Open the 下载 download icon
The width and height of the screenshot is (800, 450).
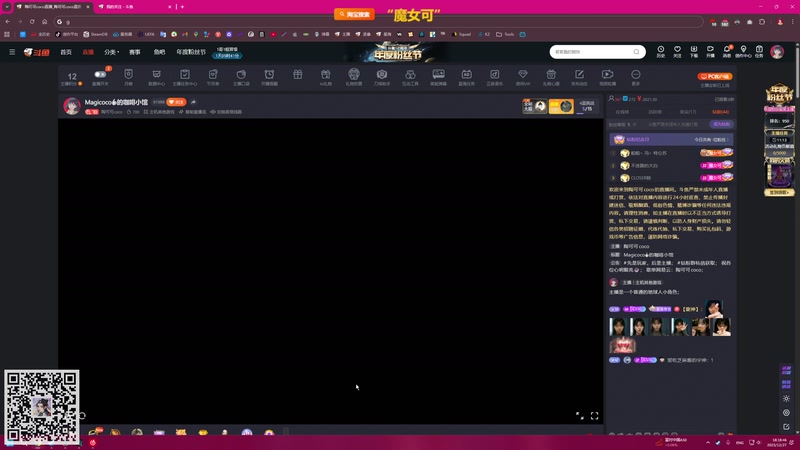pos(693,52)
